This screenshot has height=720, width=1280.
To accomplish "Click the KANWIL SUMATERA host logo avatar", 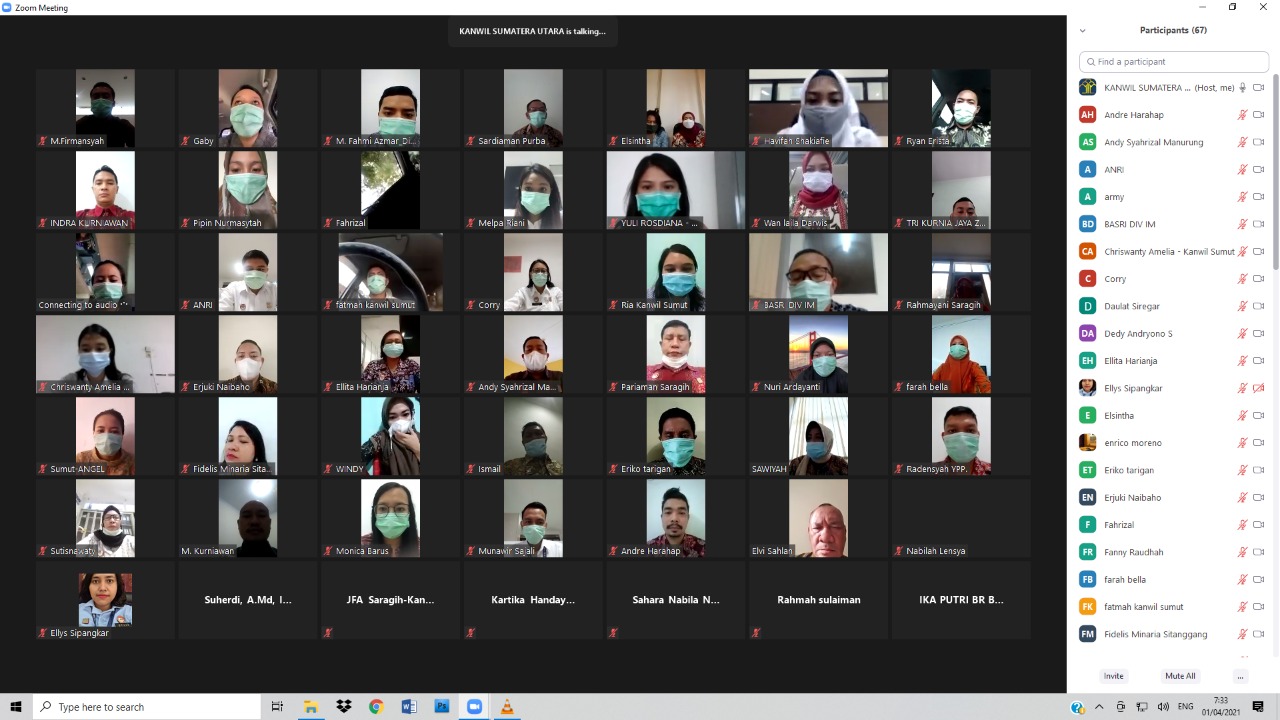I will coord(1087,87).
